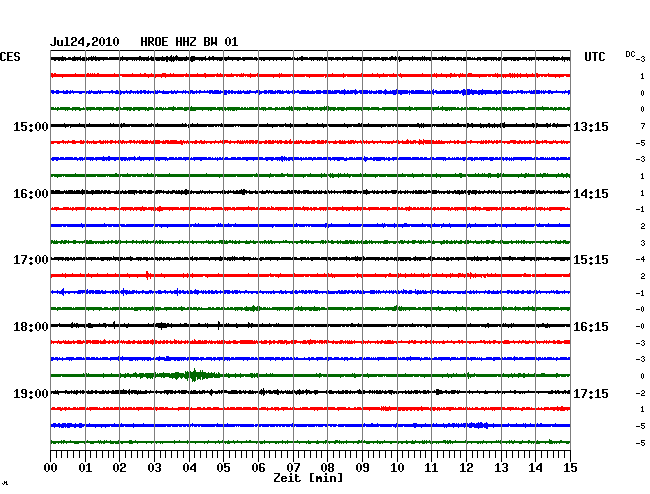This screenshot has width=650, height=494.
Task: Click minute 15 on the time axis
Action: pos(570,468)
